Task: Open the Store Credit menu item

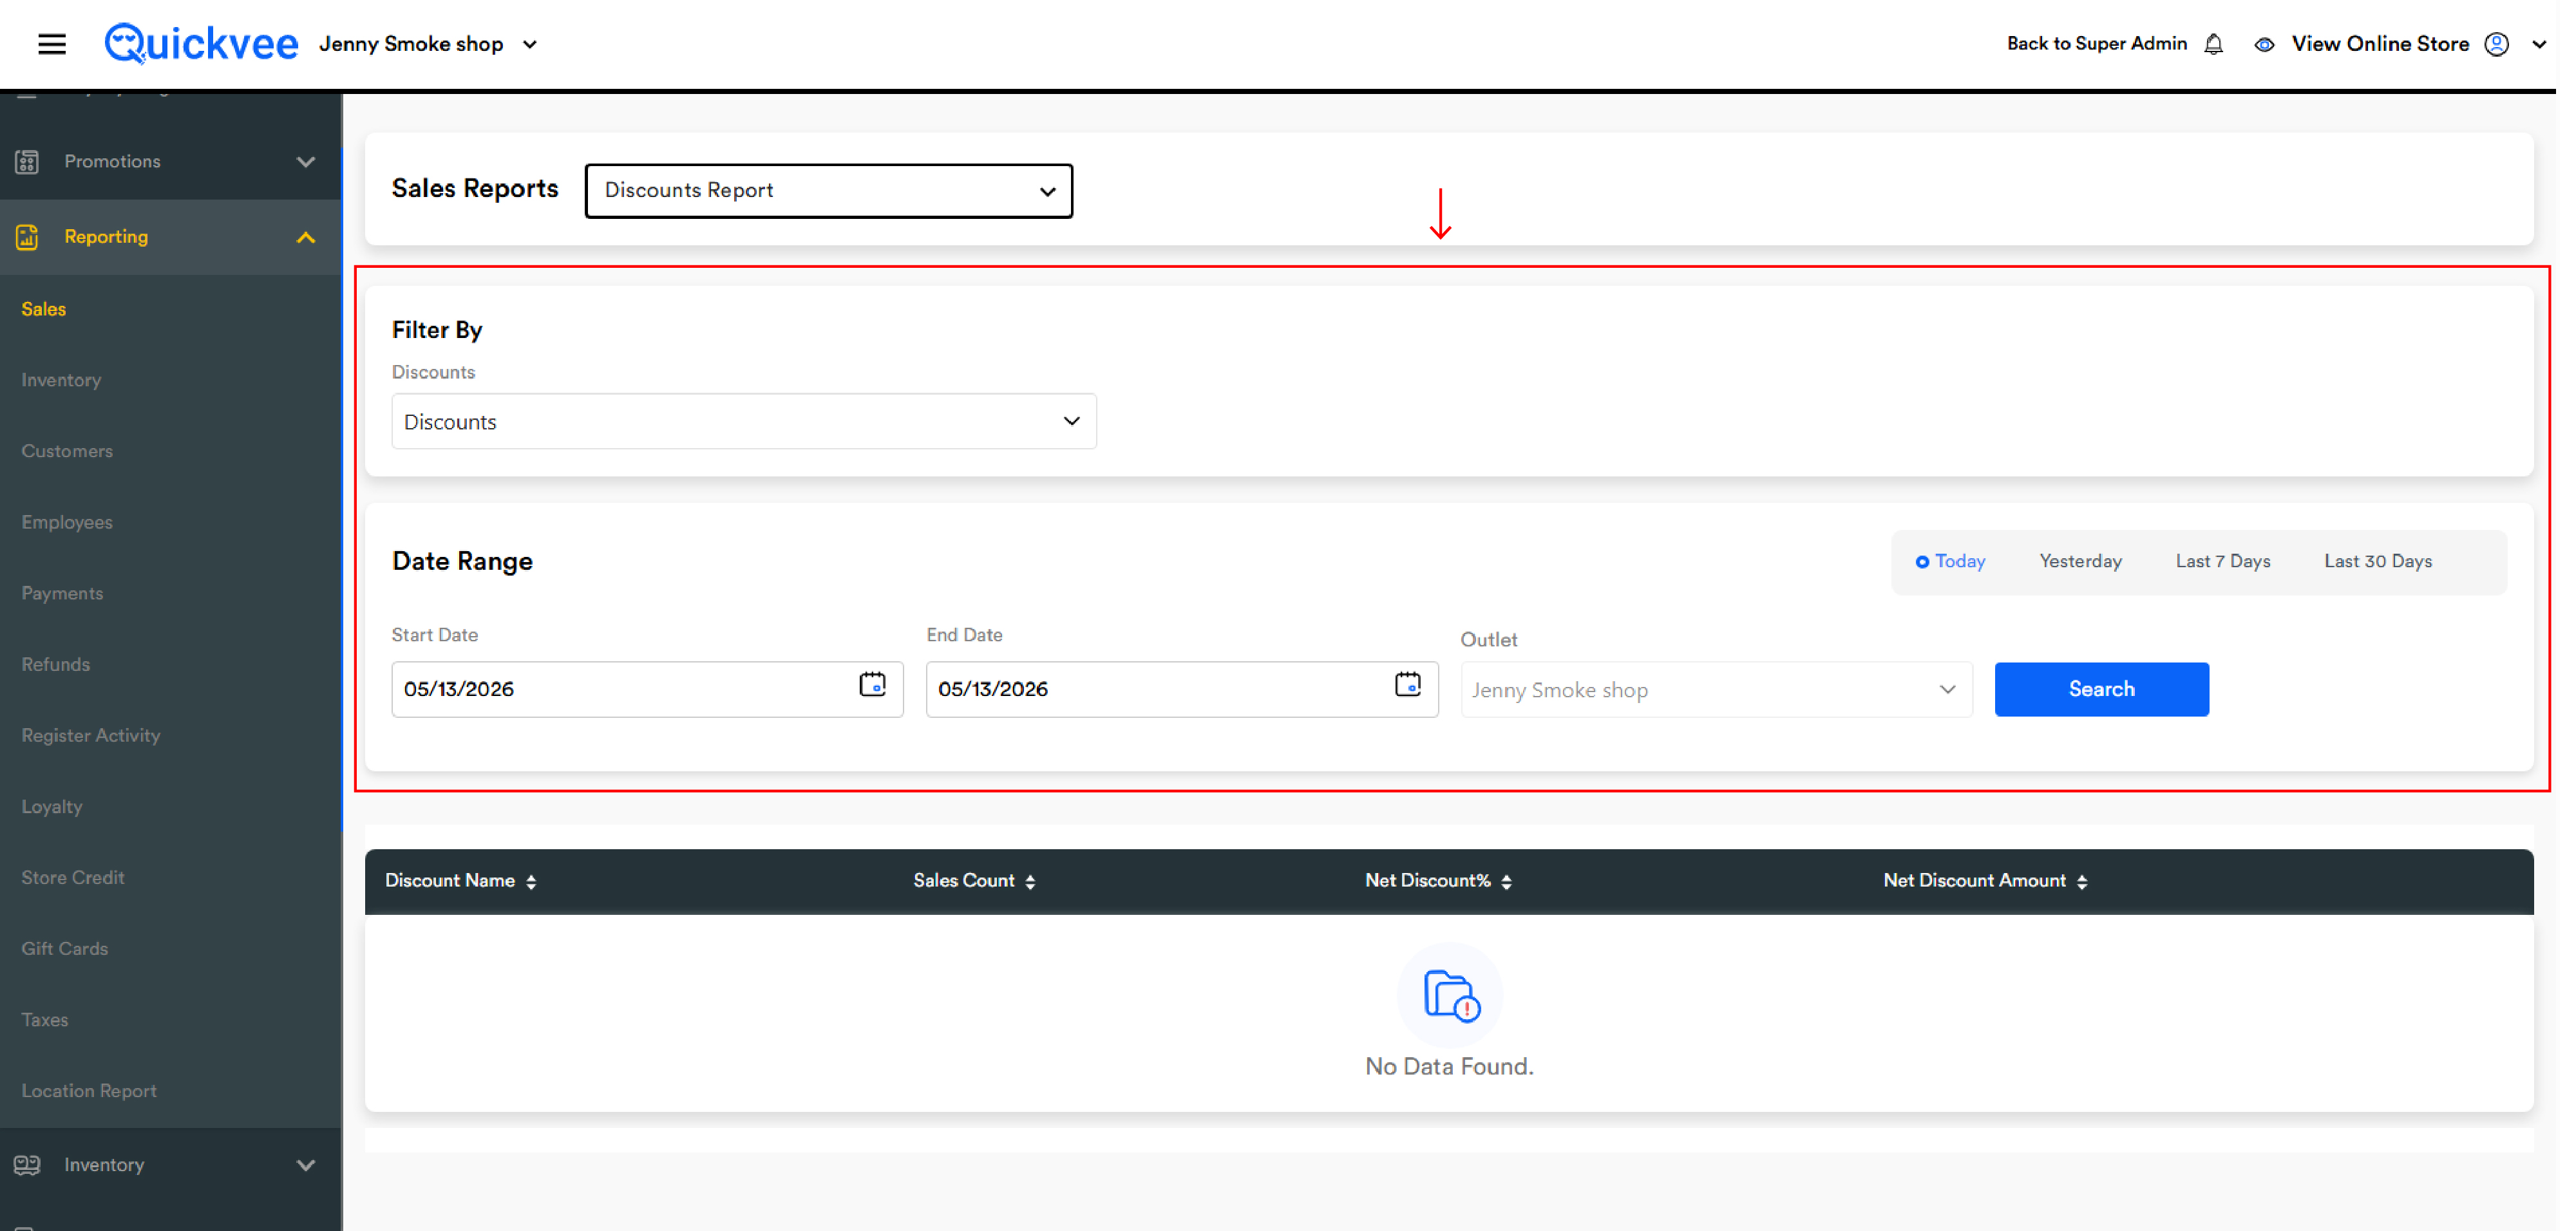Action: click(x=73, y=877)
